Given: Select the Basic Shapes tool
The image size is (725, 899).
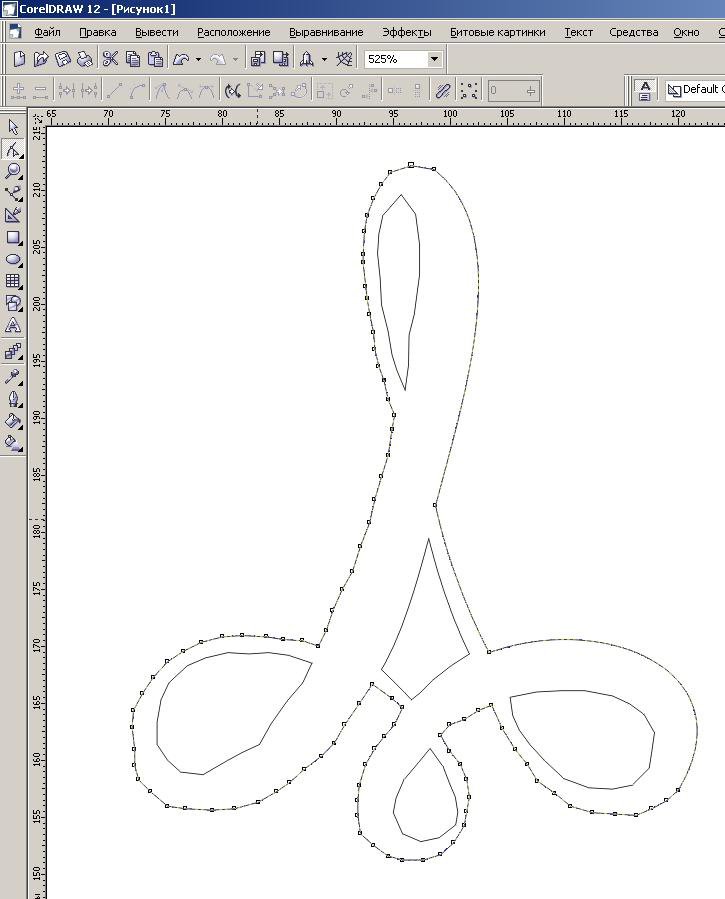Looking at the screenshot, I should 13,303.
